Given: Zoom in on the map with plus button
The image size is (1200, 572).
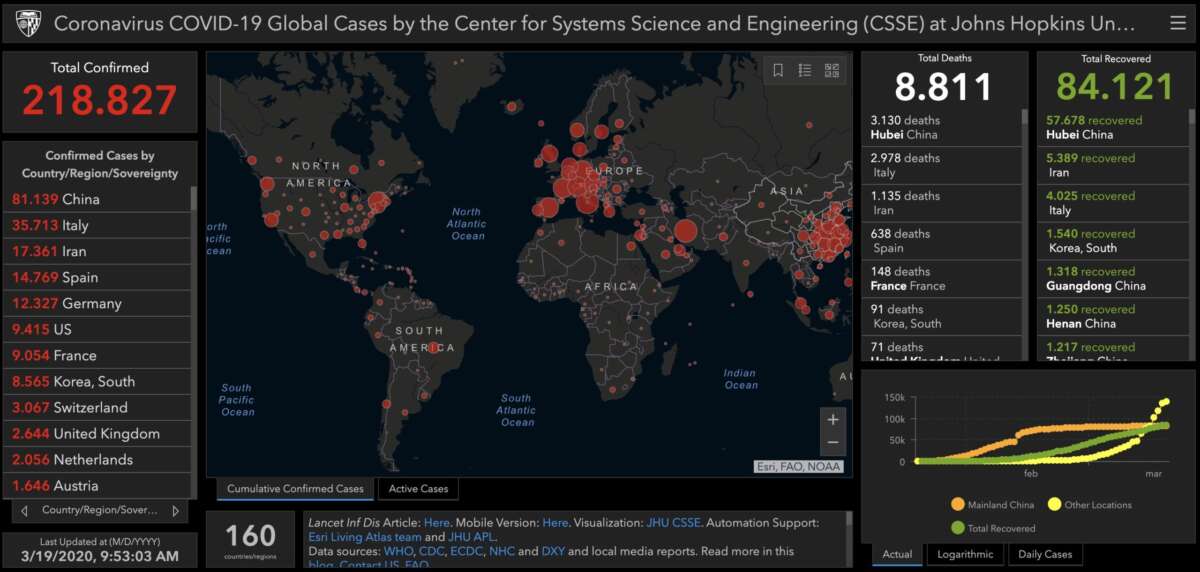Looking at the screenshot, I should click(x=832, y=420).
